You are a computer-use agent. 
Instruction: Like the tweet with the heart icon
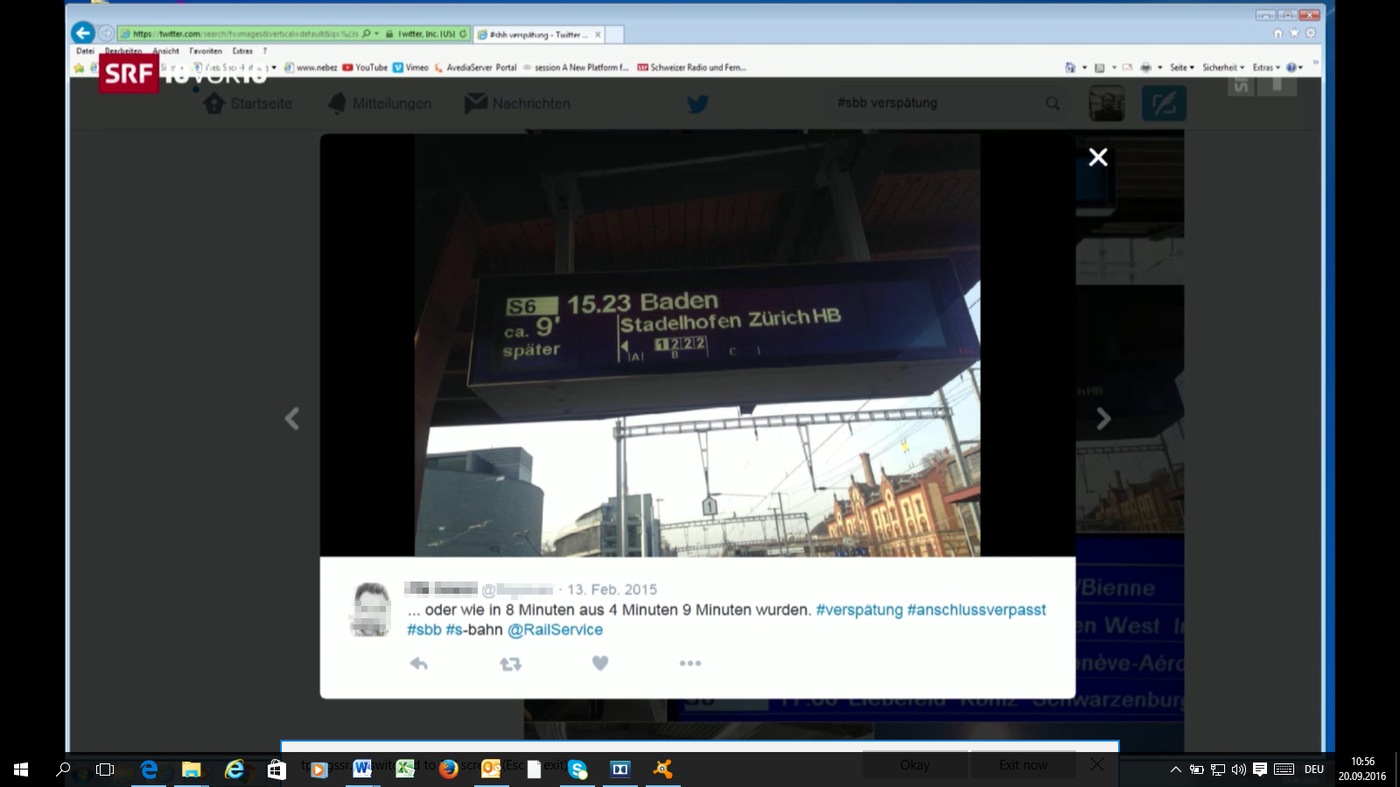(600, 663)
